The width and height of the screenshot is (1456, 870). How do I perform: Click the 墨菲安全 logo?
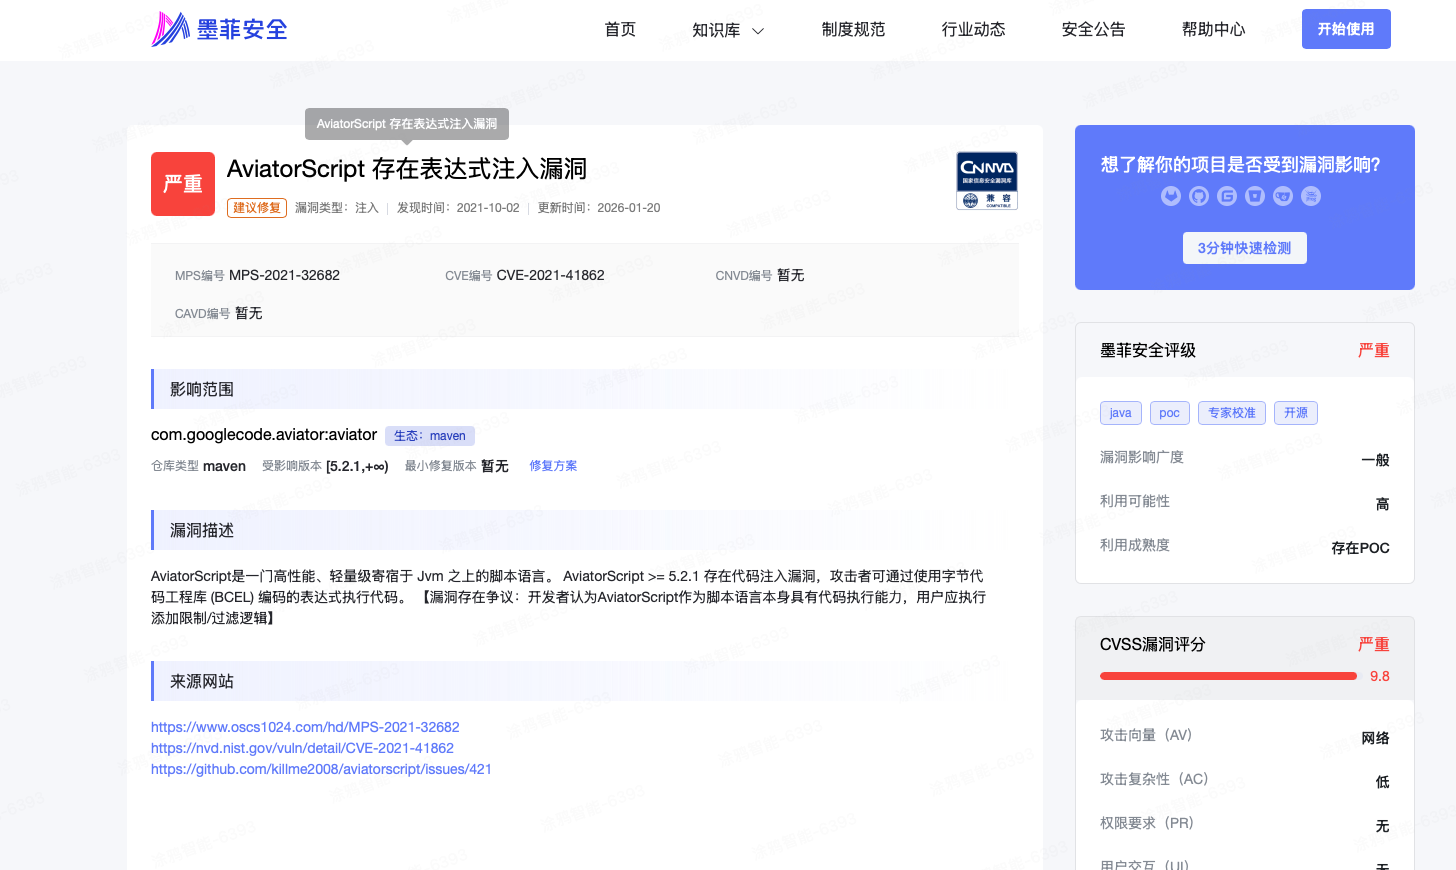[219, 29]
